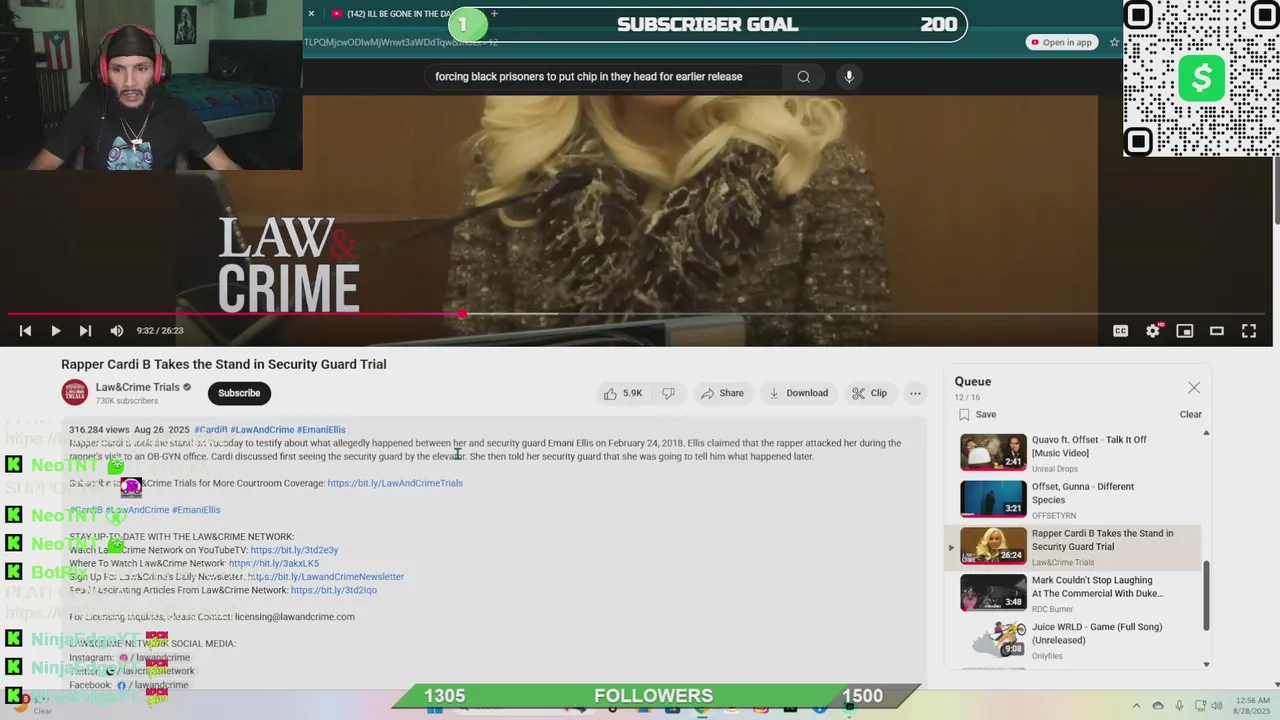Click the queue scroll up arrow
The height and width of the screenshot is (720, 1280).
[1206, 433]
